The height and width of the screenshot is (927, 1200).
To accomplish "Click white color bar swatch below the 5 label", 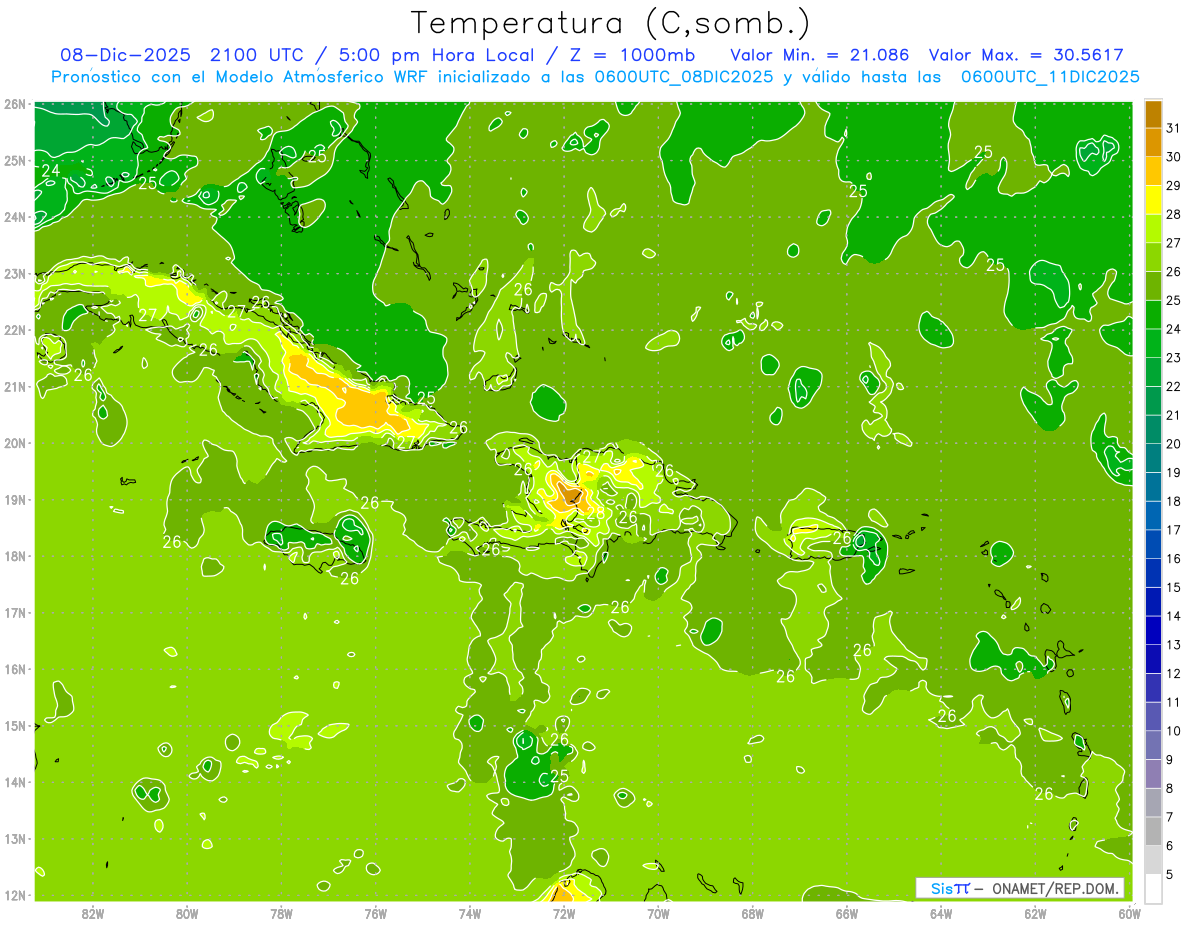I will click(x=1154, y=888).
